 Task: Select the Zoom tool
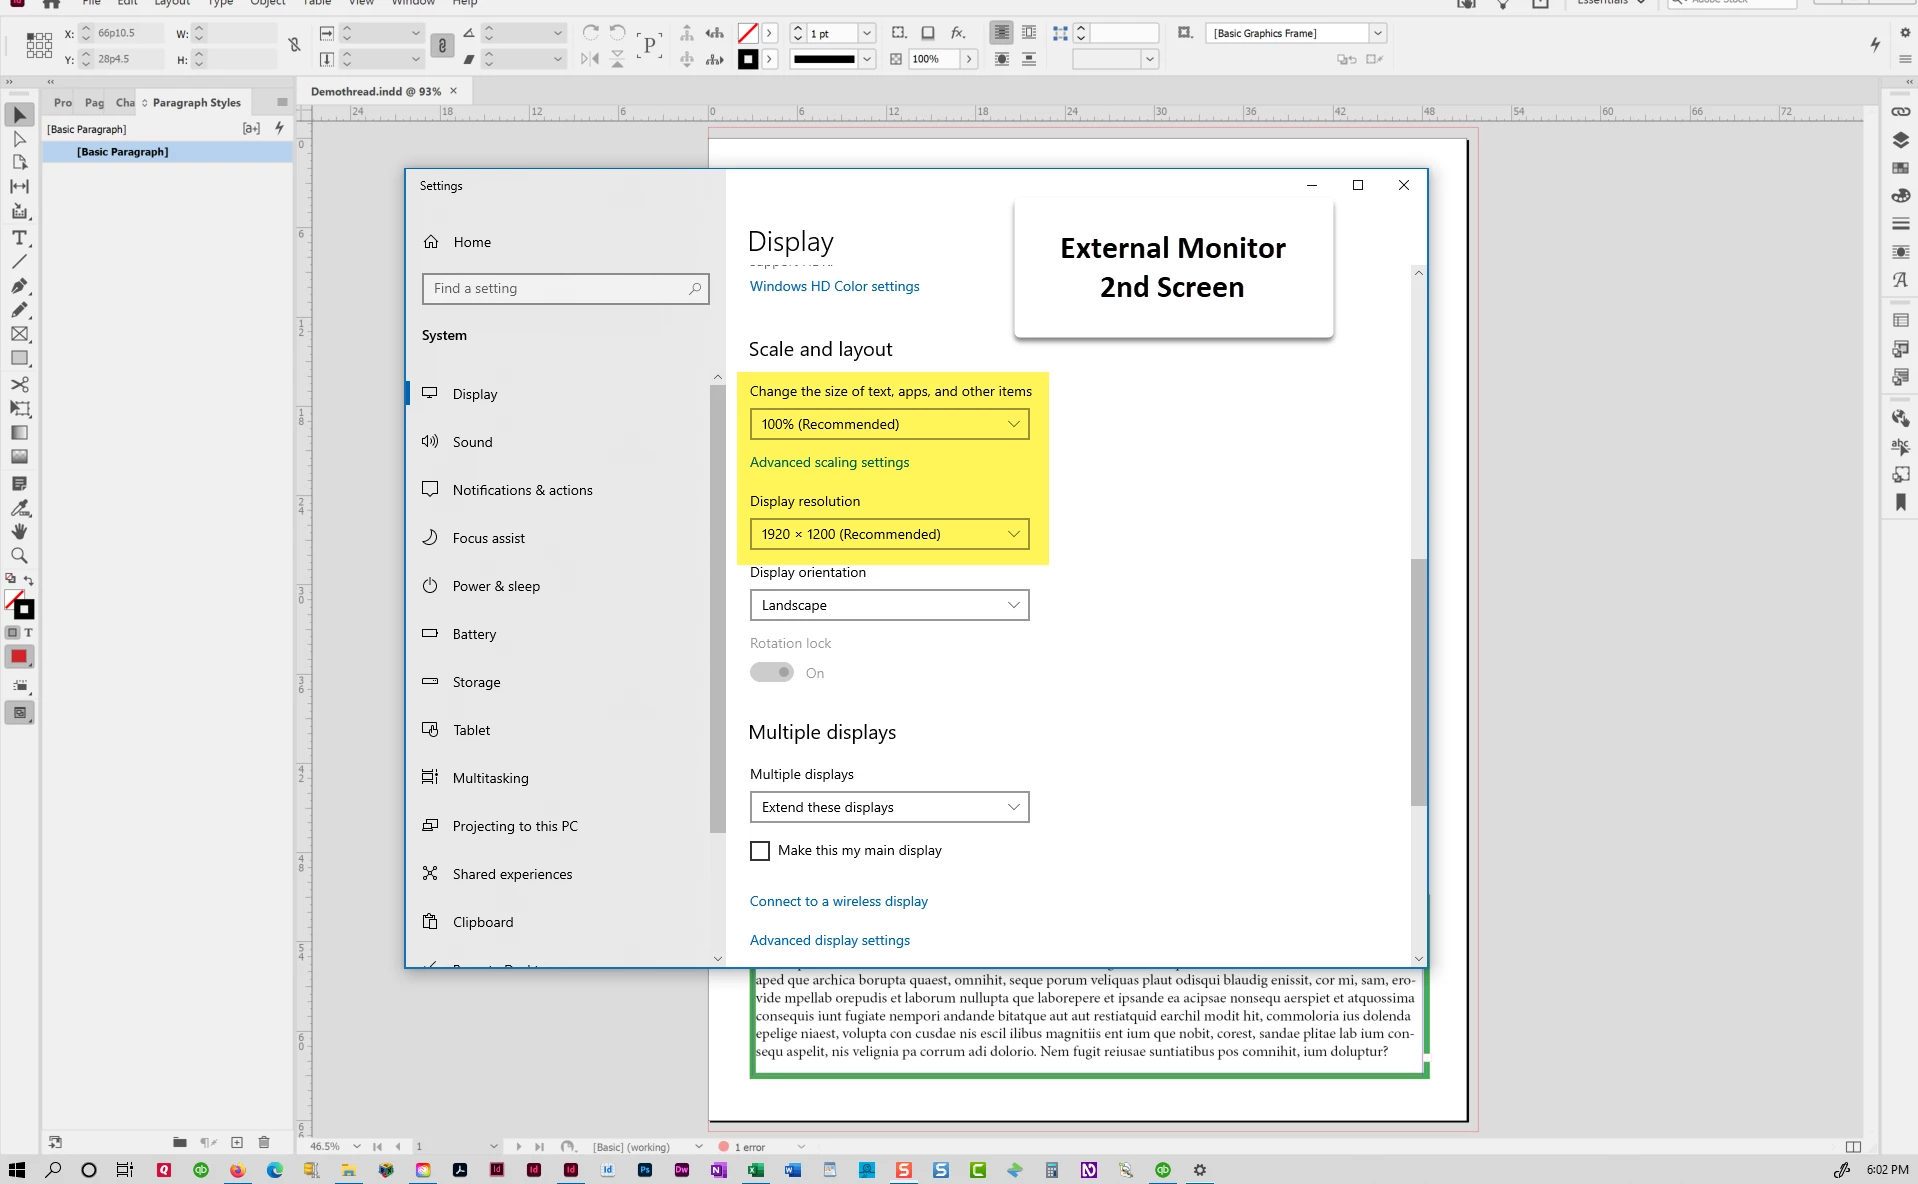pyautogui.click(x=19, y=555)
